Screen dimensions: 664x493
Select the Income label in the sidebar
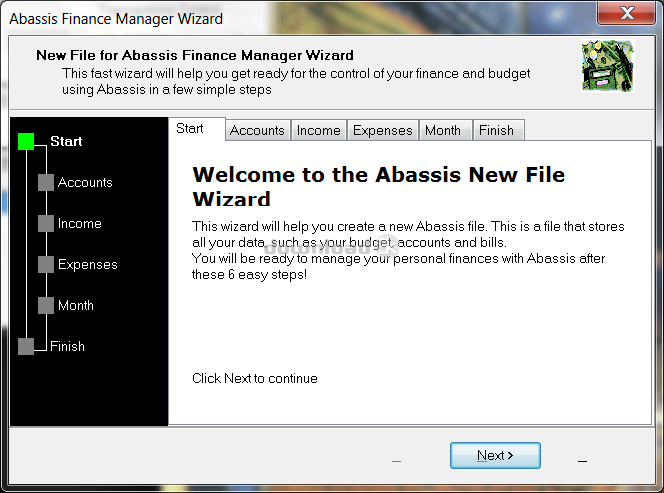tap(80, 224)
